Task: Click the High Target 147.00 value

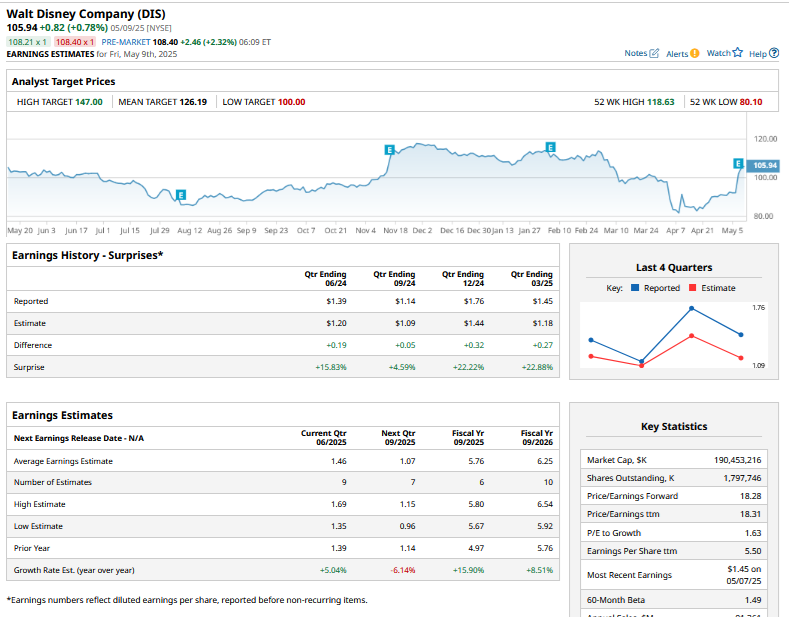Action: 87,102
